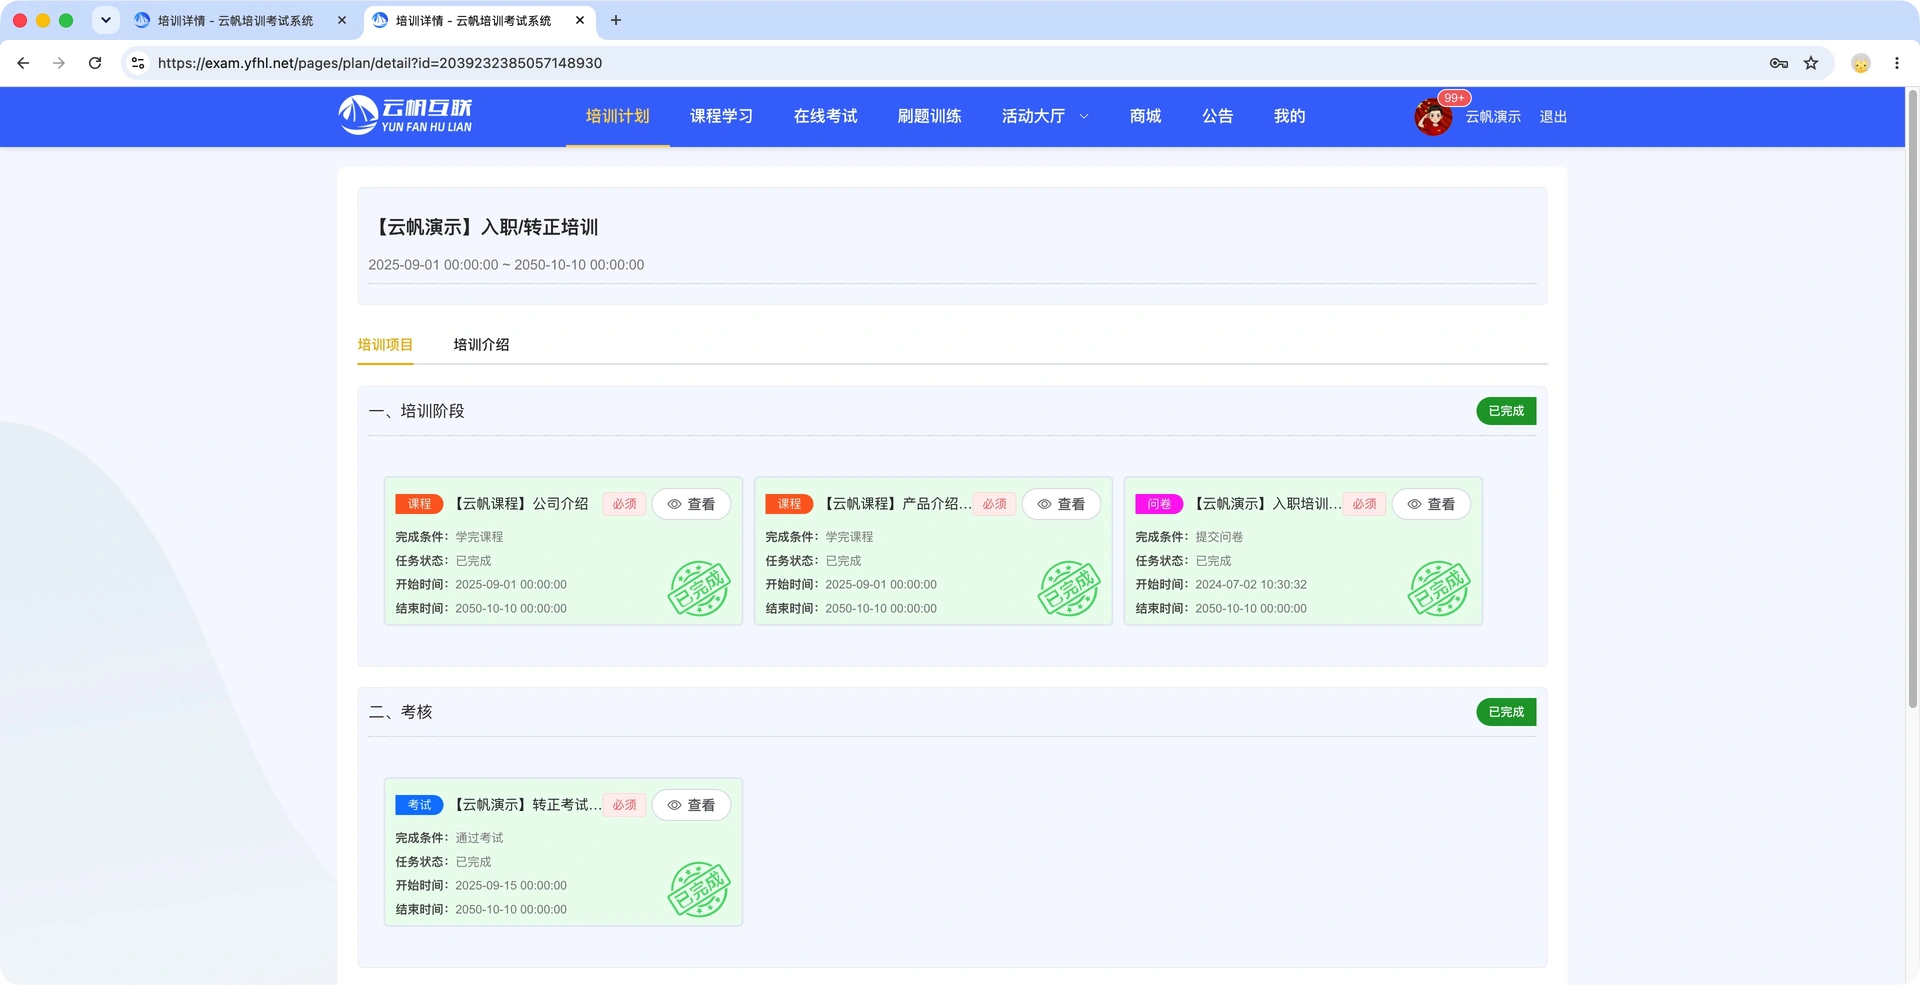Click the 云帆互联 logo
The width and height of the screenshot is (1920, 985).
[405, 115]
